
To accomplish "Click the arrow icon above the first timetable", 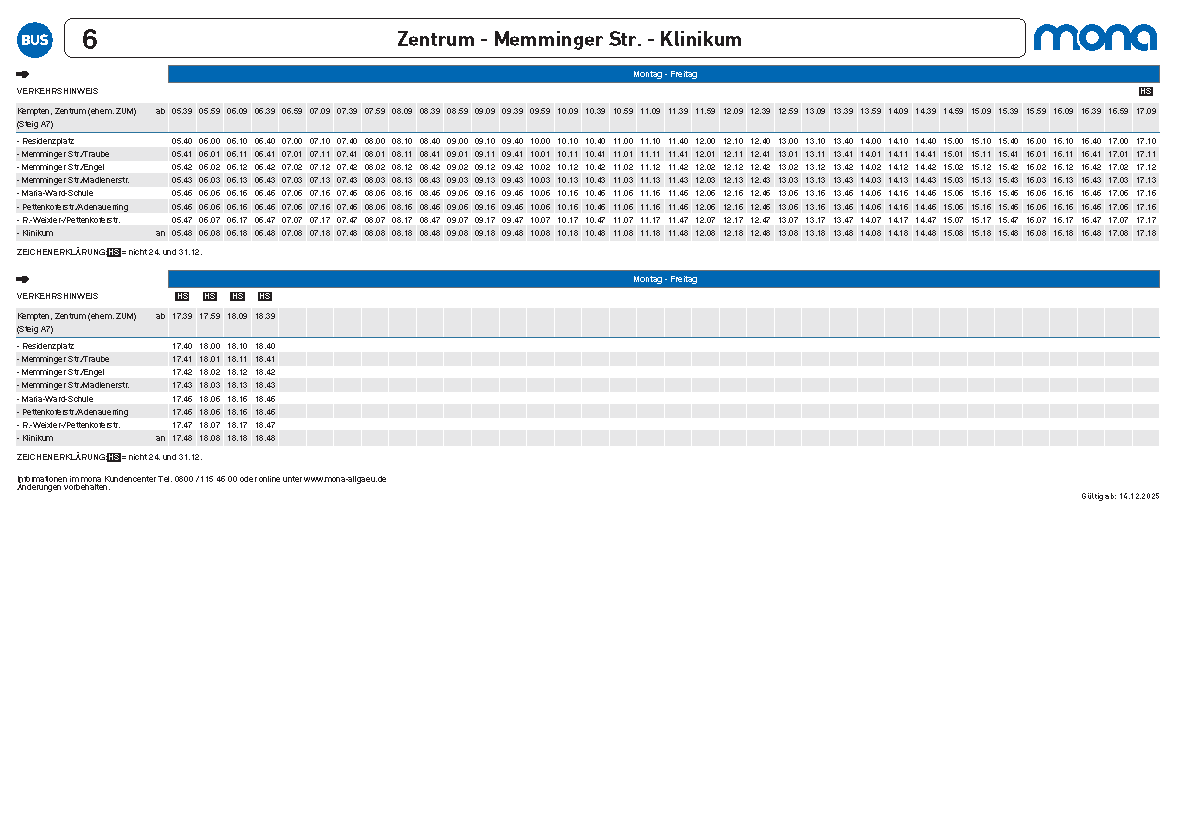I will 21,73.
